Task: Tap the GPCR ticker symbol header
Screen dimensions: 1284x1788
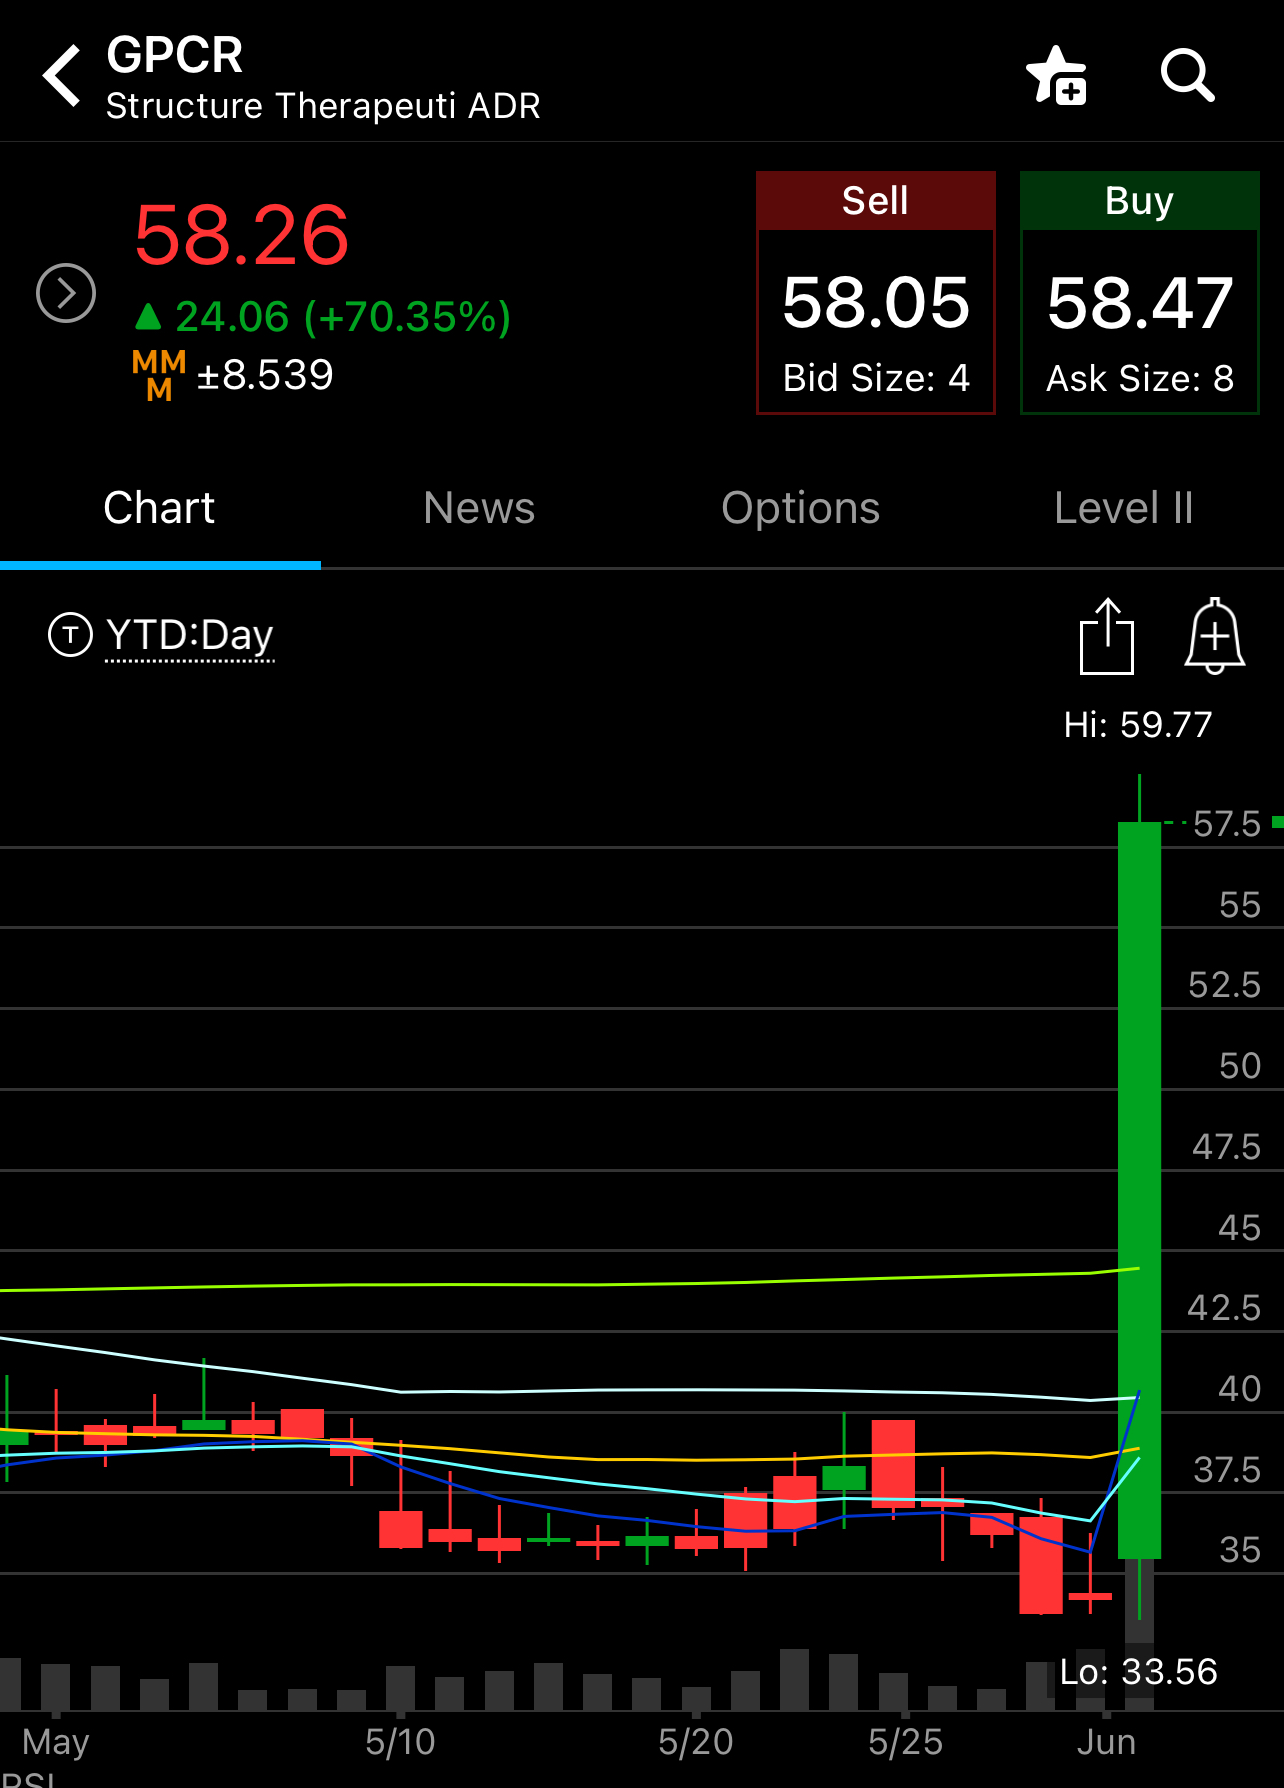Action: coord(175,55)
